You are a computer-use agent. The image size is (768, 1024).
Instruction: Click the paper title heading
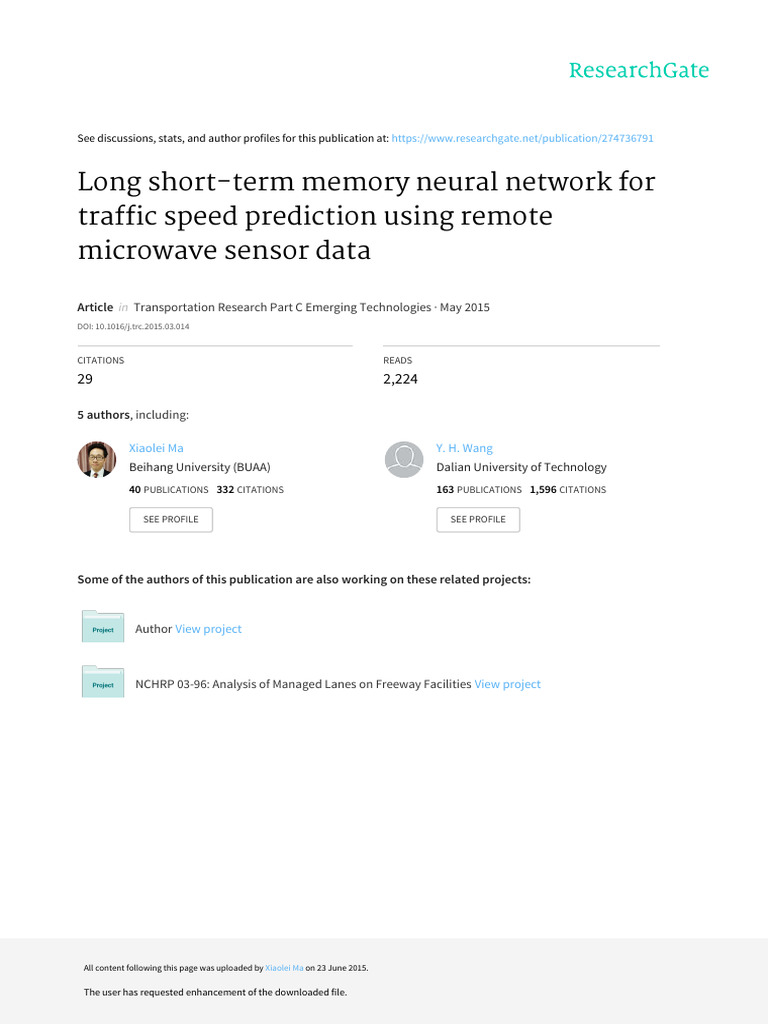tap(366, 216)
